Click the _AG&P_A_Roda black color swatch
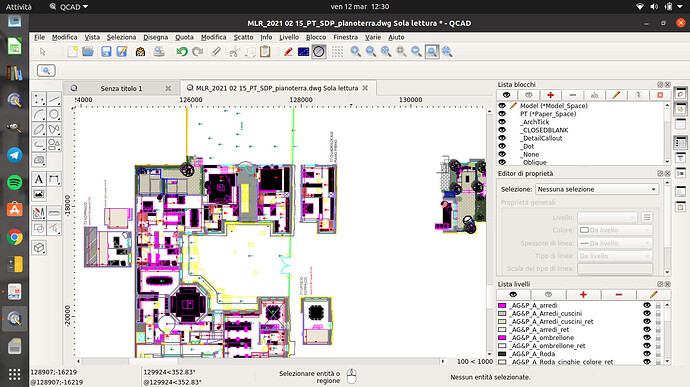The image size is (690, 387). [502, 354]
